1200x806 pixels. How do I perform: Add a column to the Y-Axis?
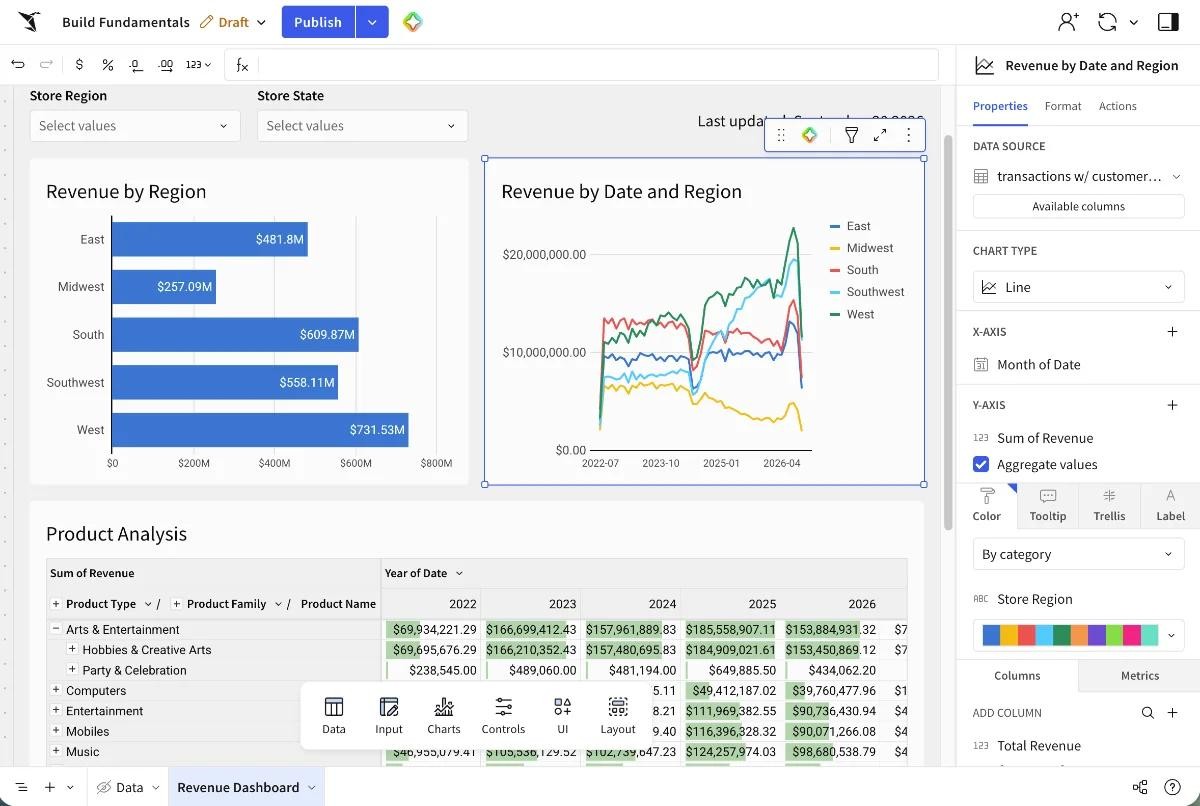(x=1172, y=405)
